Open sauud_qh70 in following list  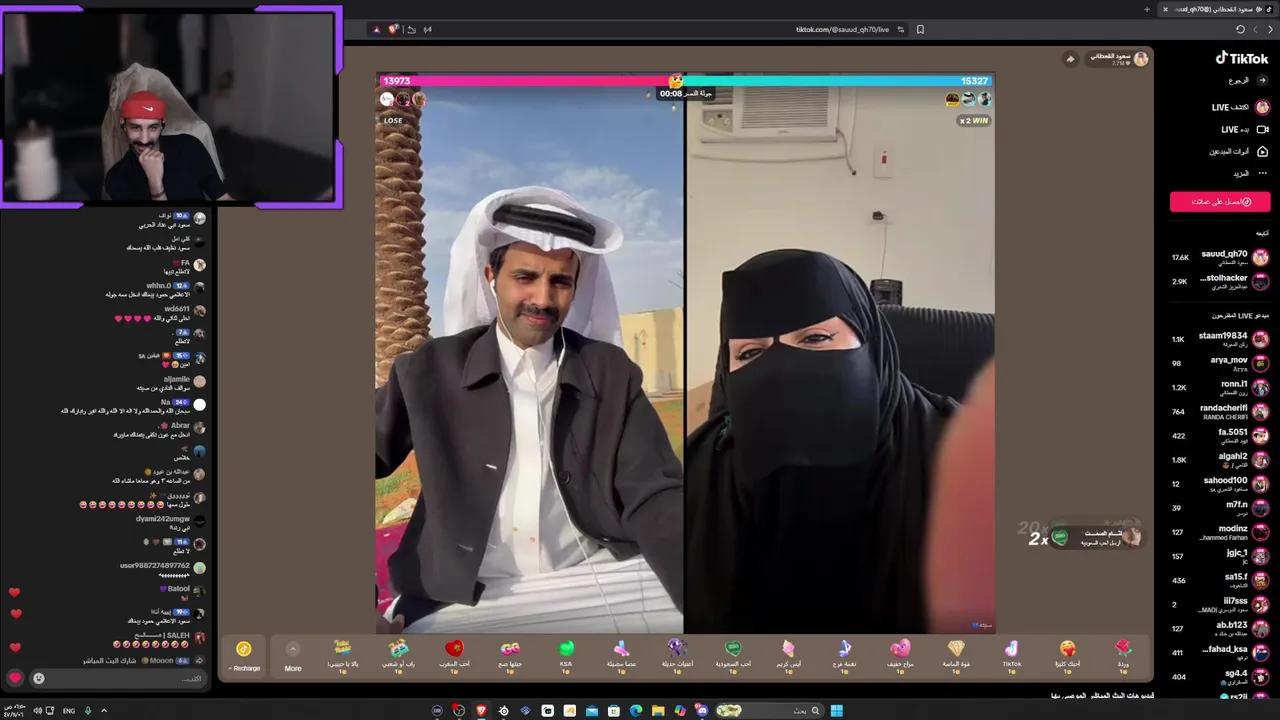pyautogui.click(x=1221, y=257)
